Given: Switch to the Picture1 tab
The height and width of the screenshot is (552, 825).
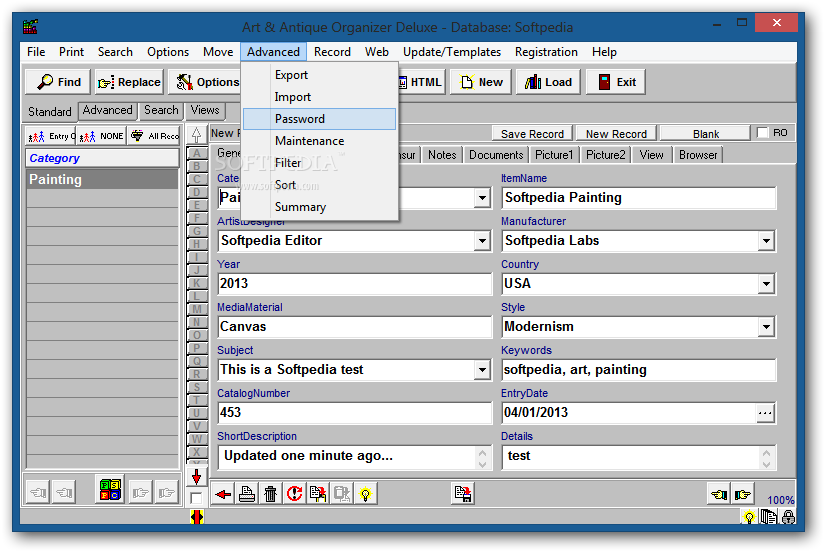Looking at the screenshot, I should pyautogui.click(x=554, y=155).
